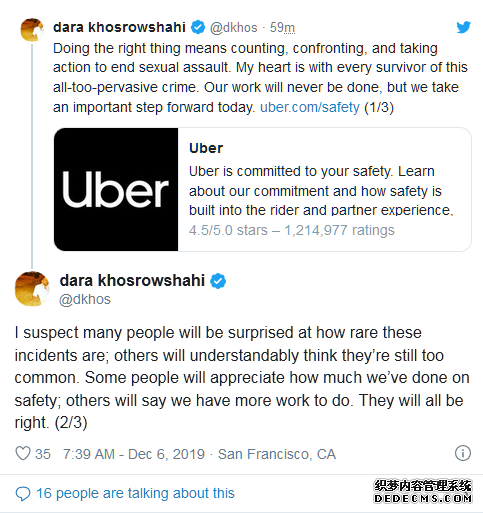Viewport: 483px width, 513px height.
Task: Click dara khosrowshahi name in second tweet
Action: [132, 280]
